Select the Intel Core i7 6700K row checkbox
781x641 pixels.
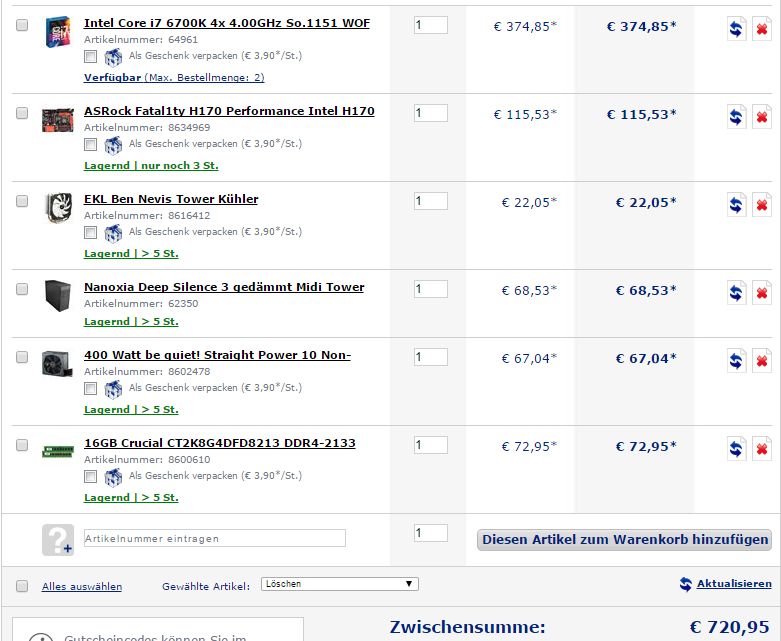click(22, 25)
